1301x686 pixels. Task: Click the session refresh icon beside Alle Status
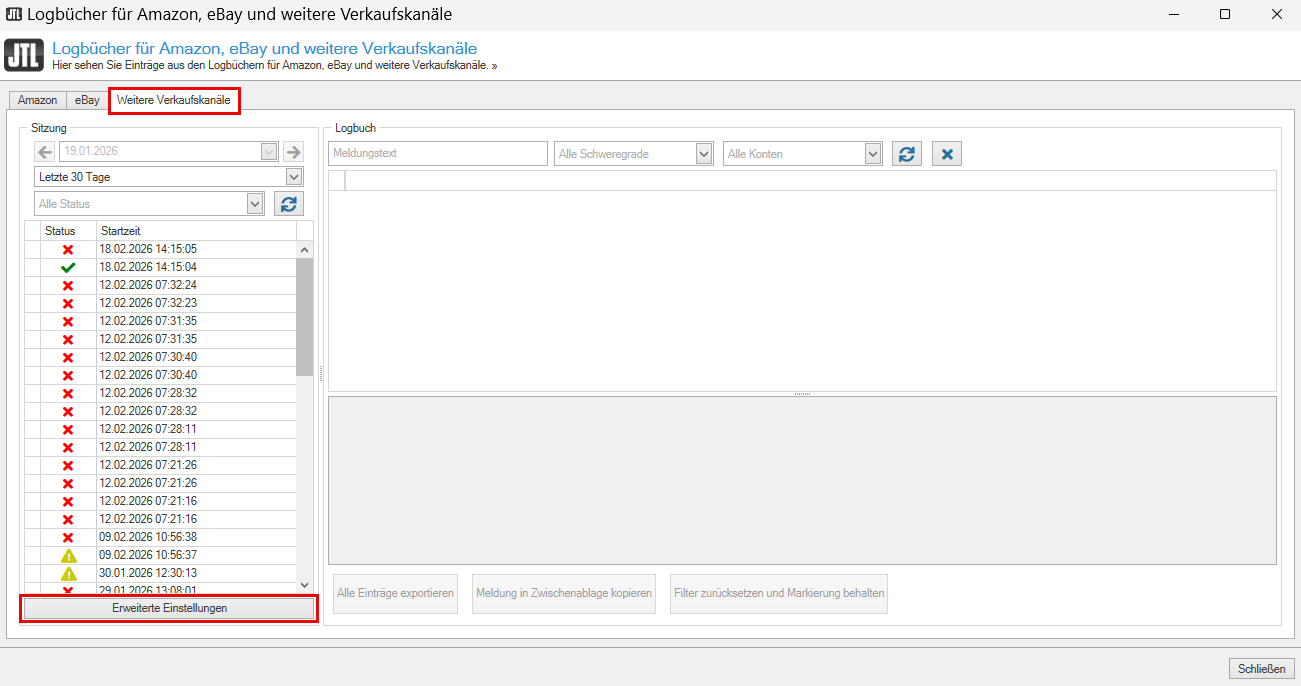pyautogui.click(x=289, y=204)
